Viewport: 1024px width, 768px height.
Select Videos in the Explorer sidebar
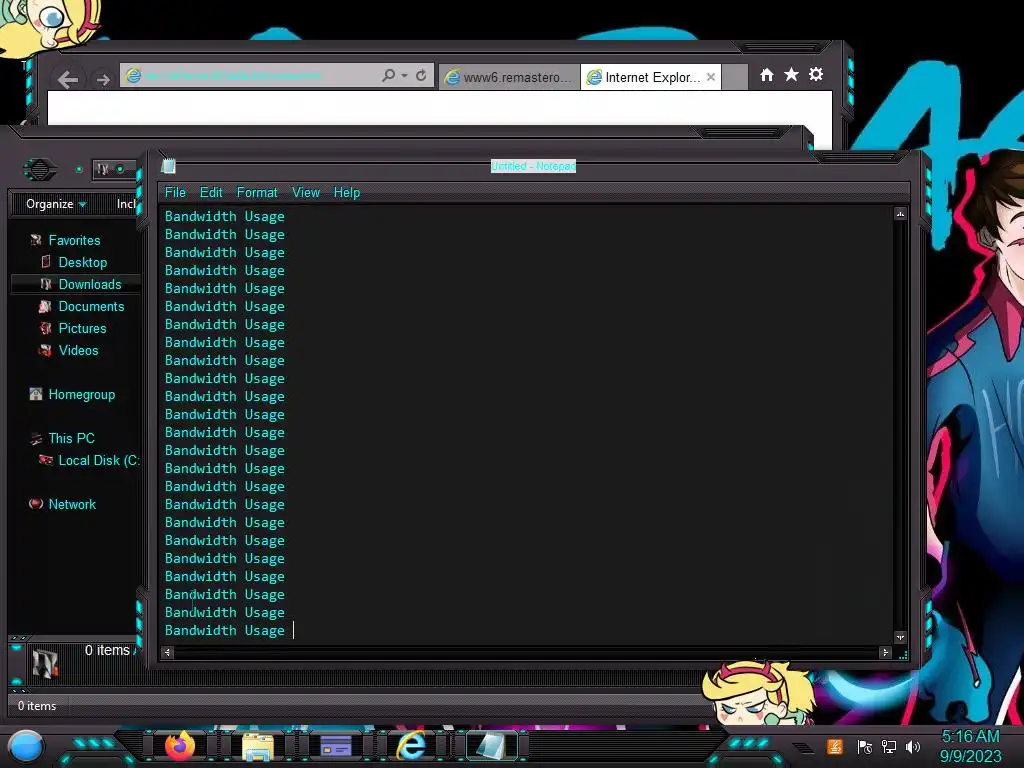(x=78, y=350)
